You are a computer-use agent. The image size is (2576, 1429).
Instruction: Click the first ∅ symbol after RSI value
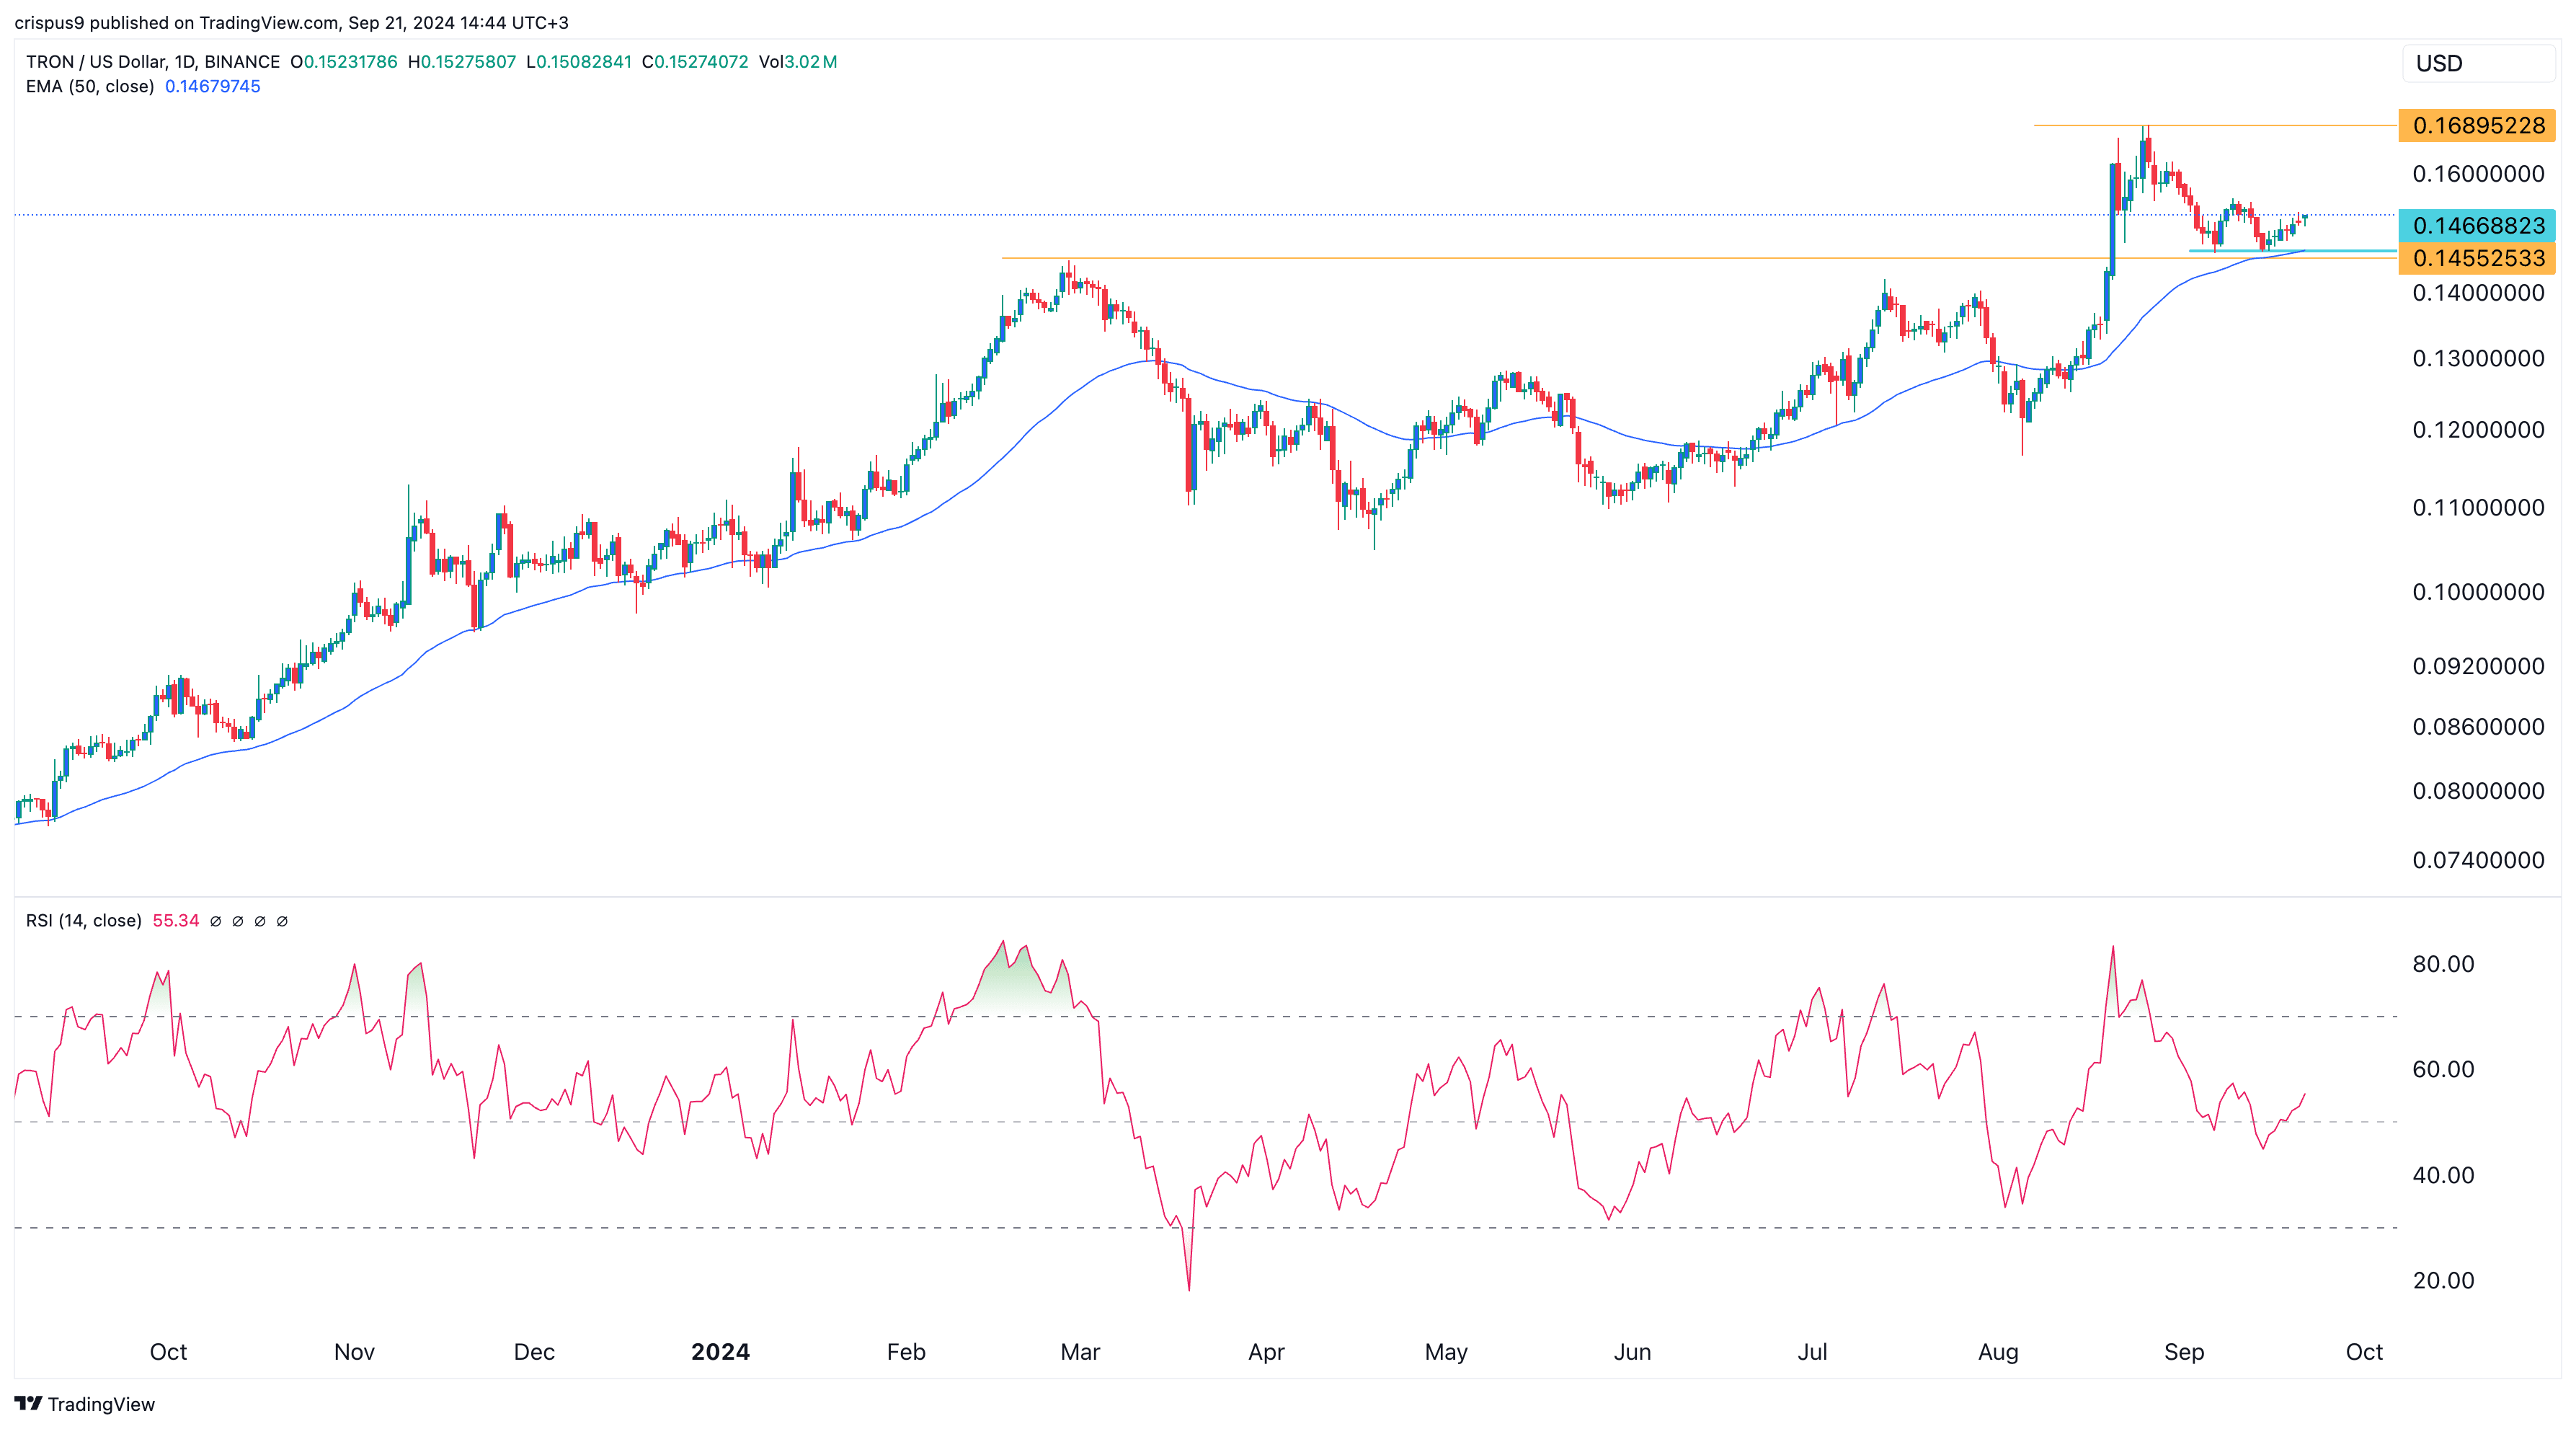(216, 921)
